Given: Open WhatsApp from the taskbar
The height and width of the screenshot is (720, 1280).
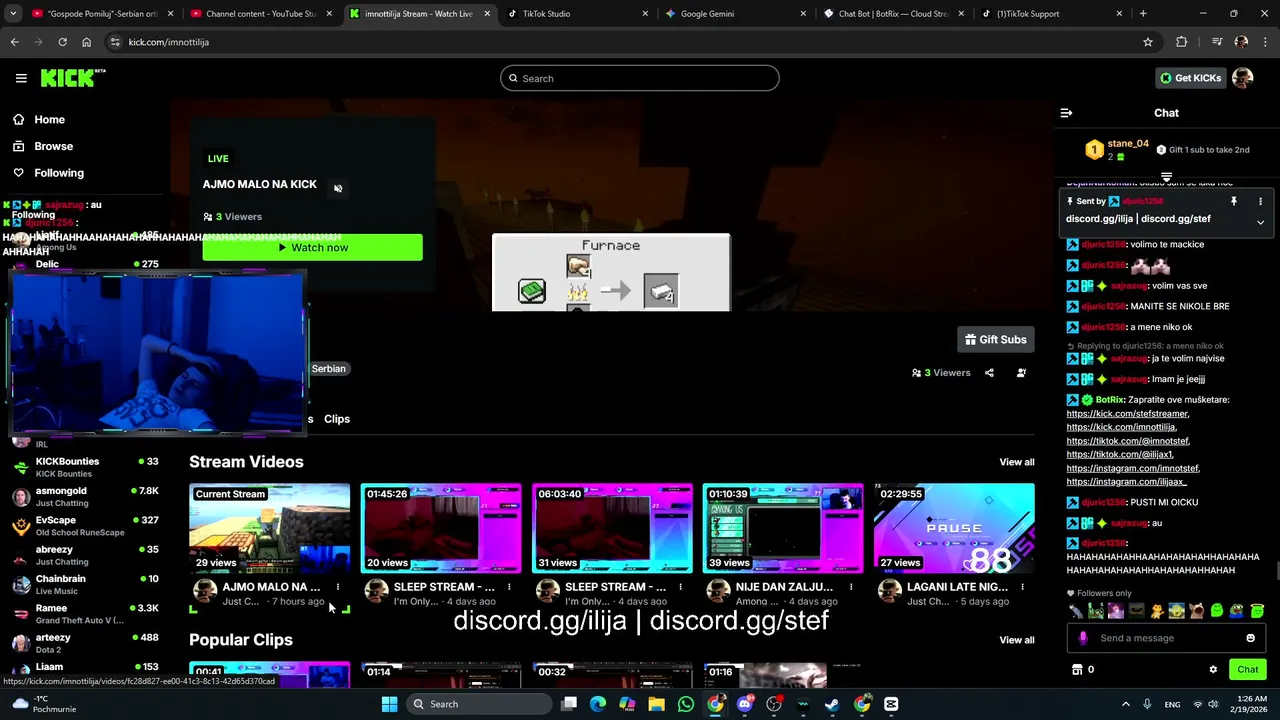Looking at the screenshot, I should [x=686, y=704].
